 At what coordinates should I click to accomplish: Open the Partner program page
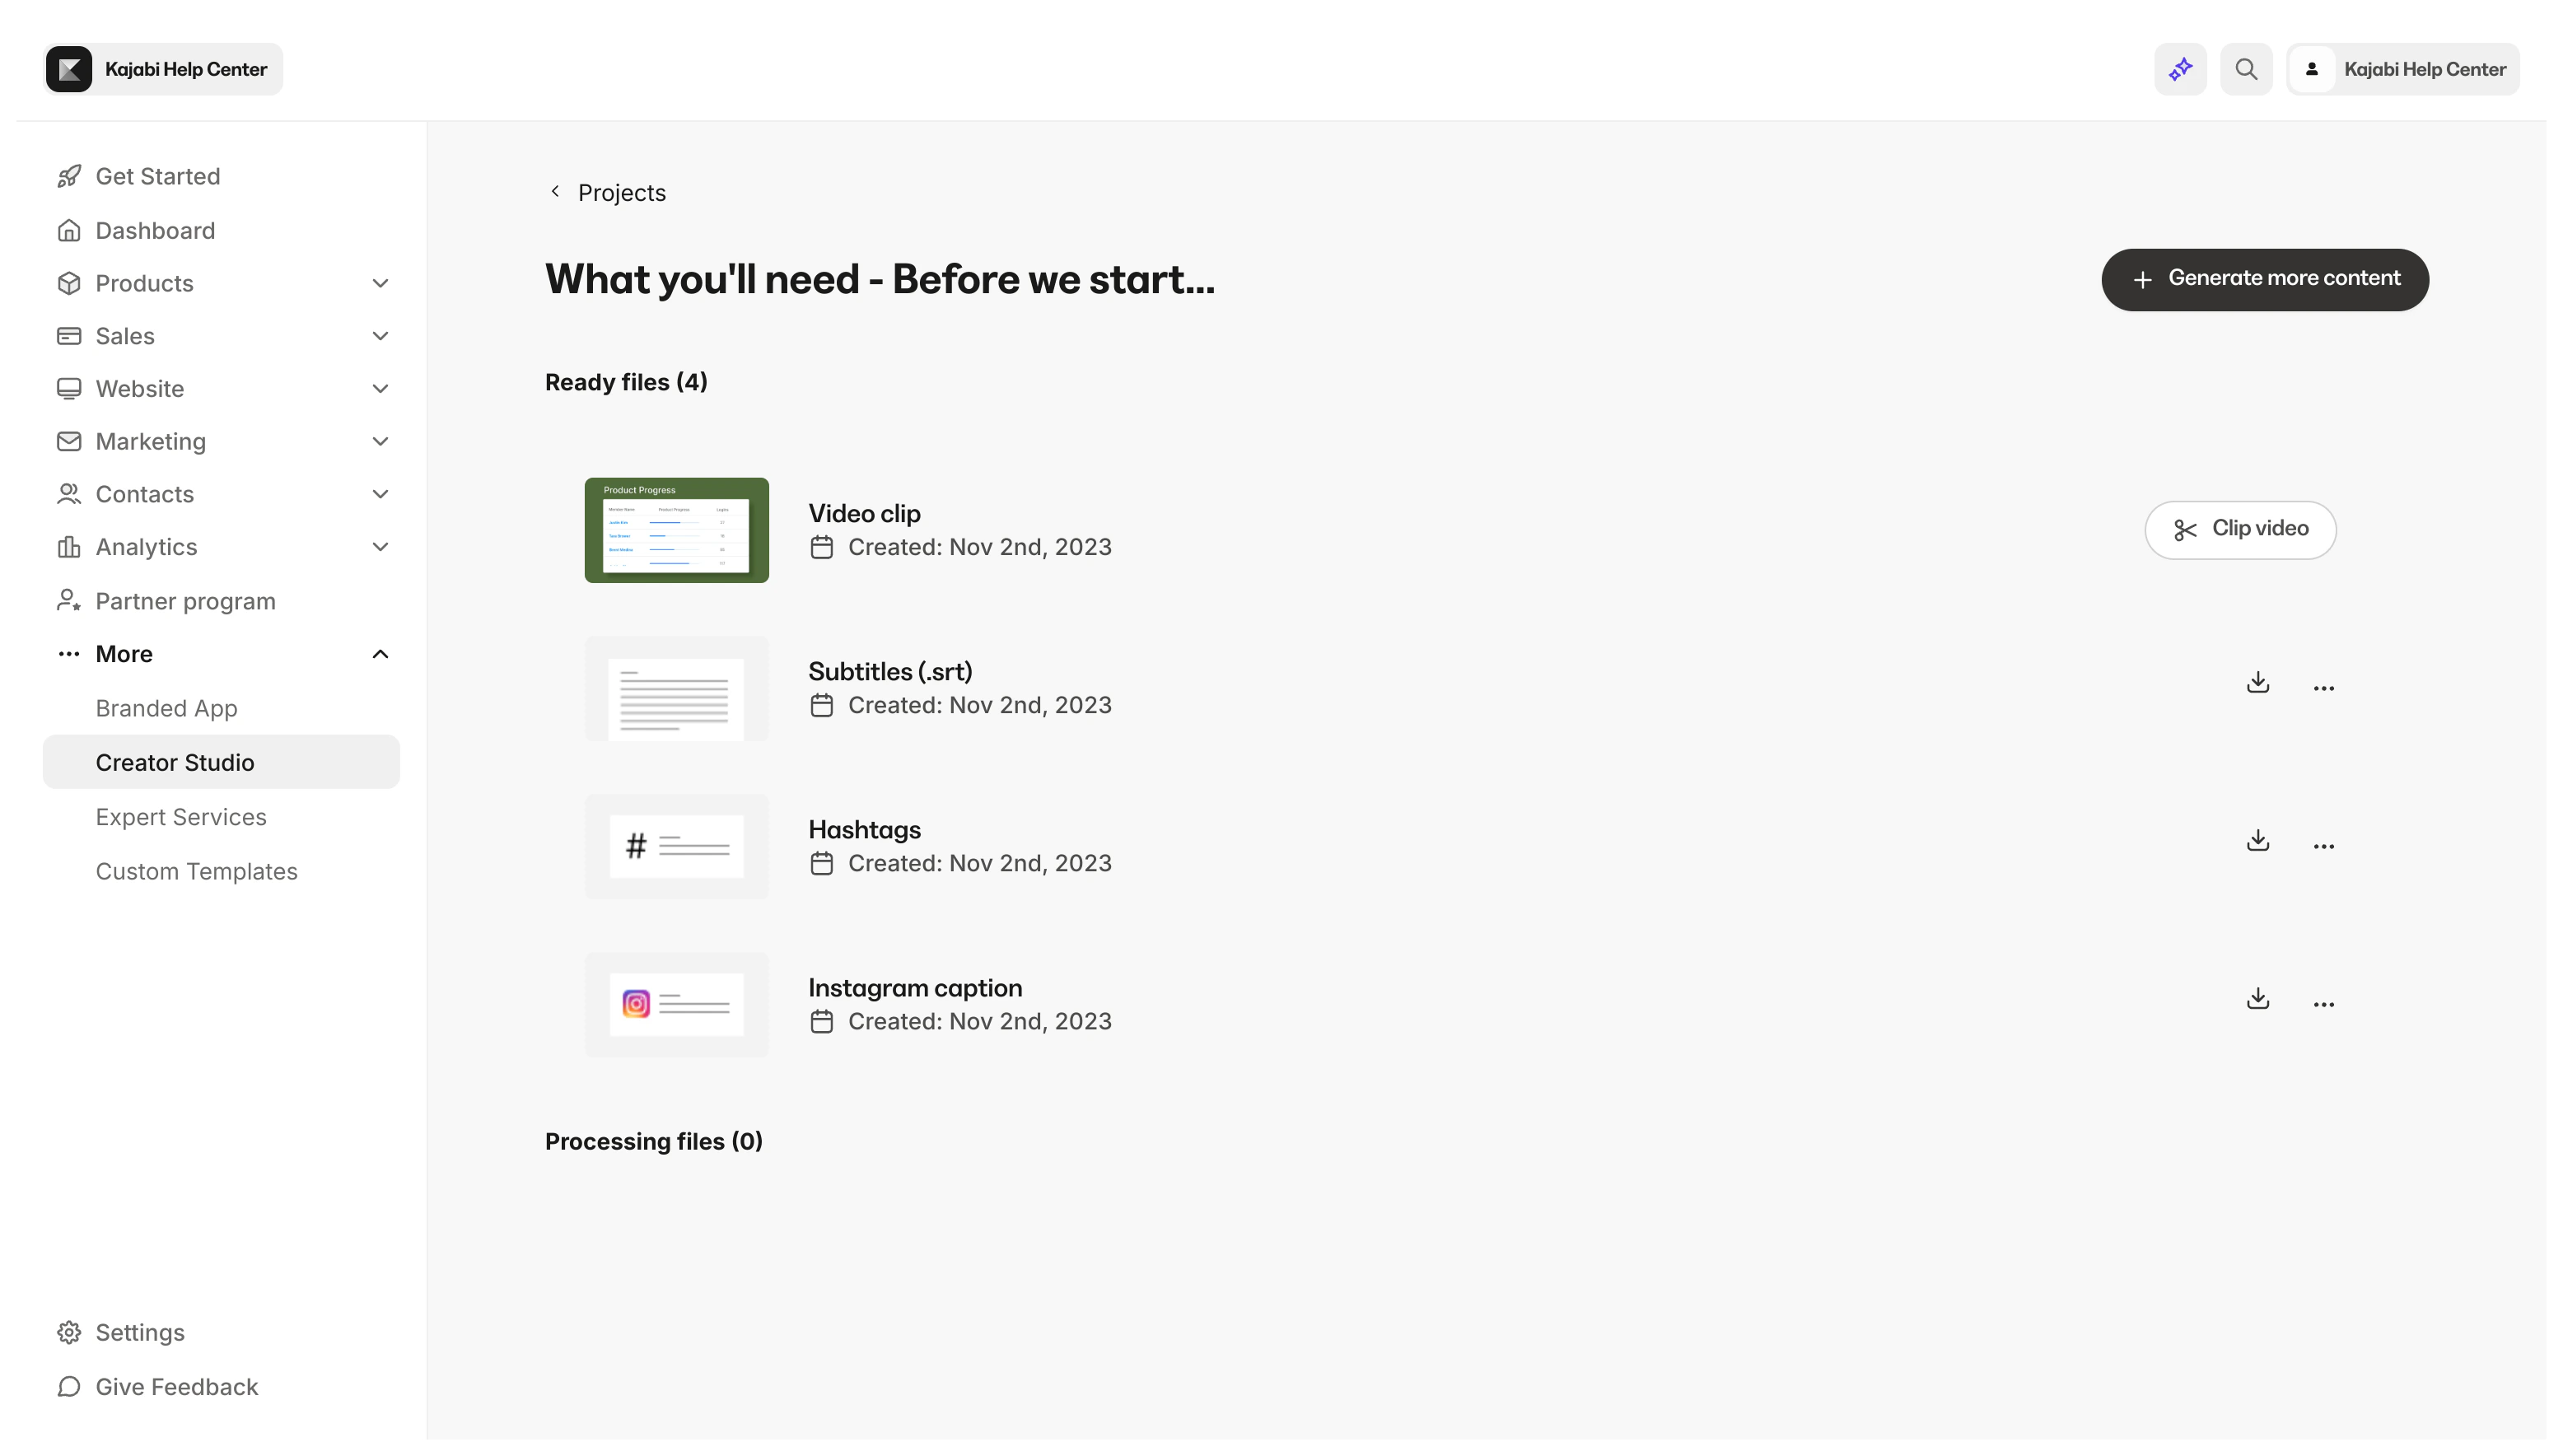pos(185,600)
